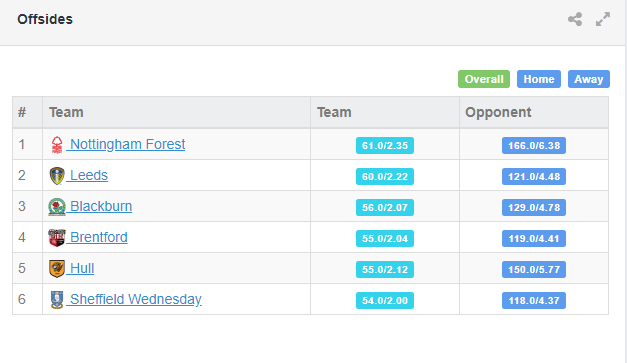
Task: Open the Leeds team link
Action: [88, 175]
